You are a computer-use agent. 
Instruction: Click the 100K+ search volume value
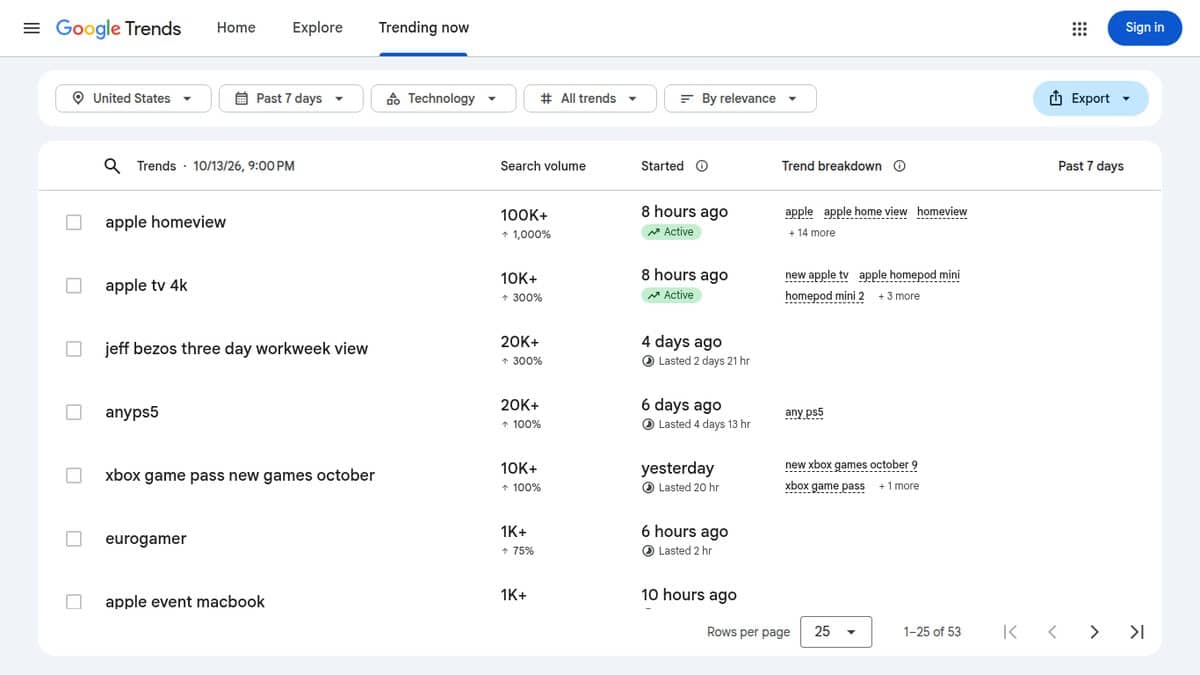pyautogui.click(x=524, y=215)
